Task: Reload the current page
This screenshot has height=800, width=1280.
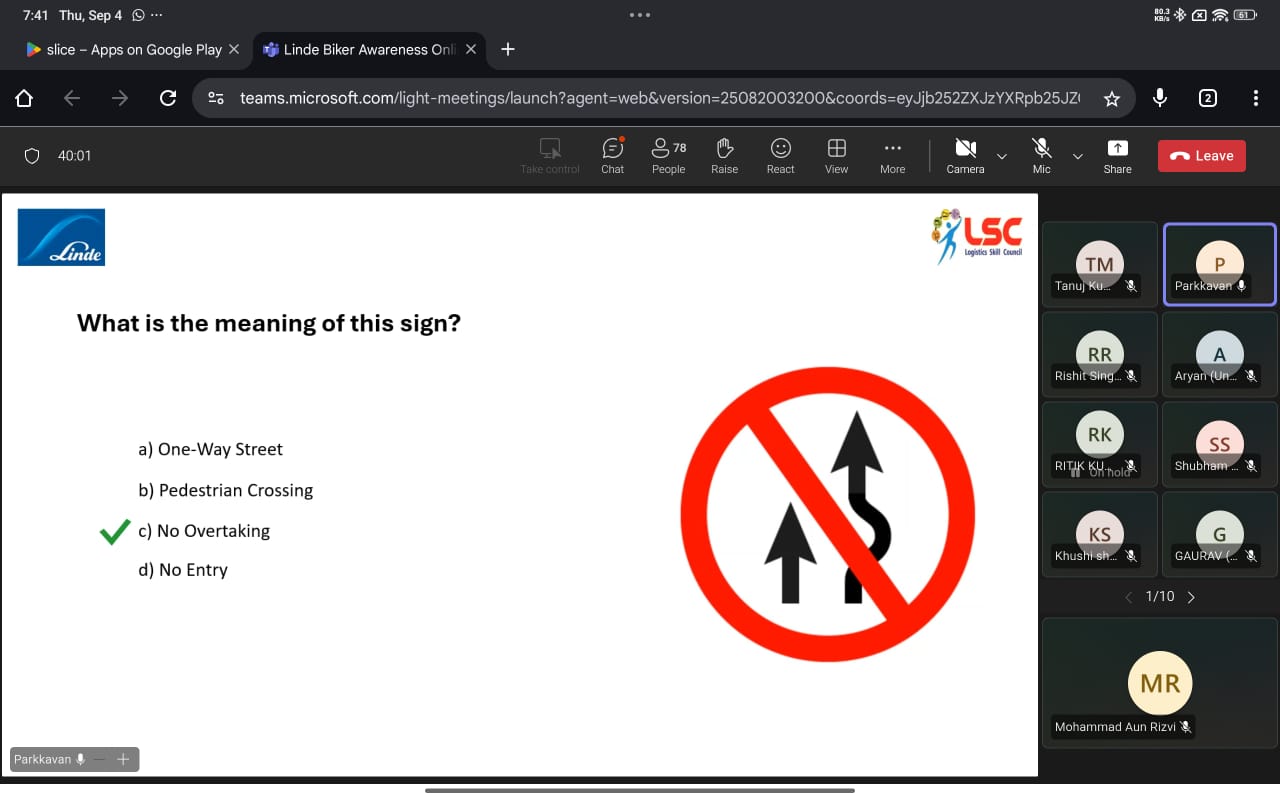Action: pyautogui.click(x=167, y=97)
